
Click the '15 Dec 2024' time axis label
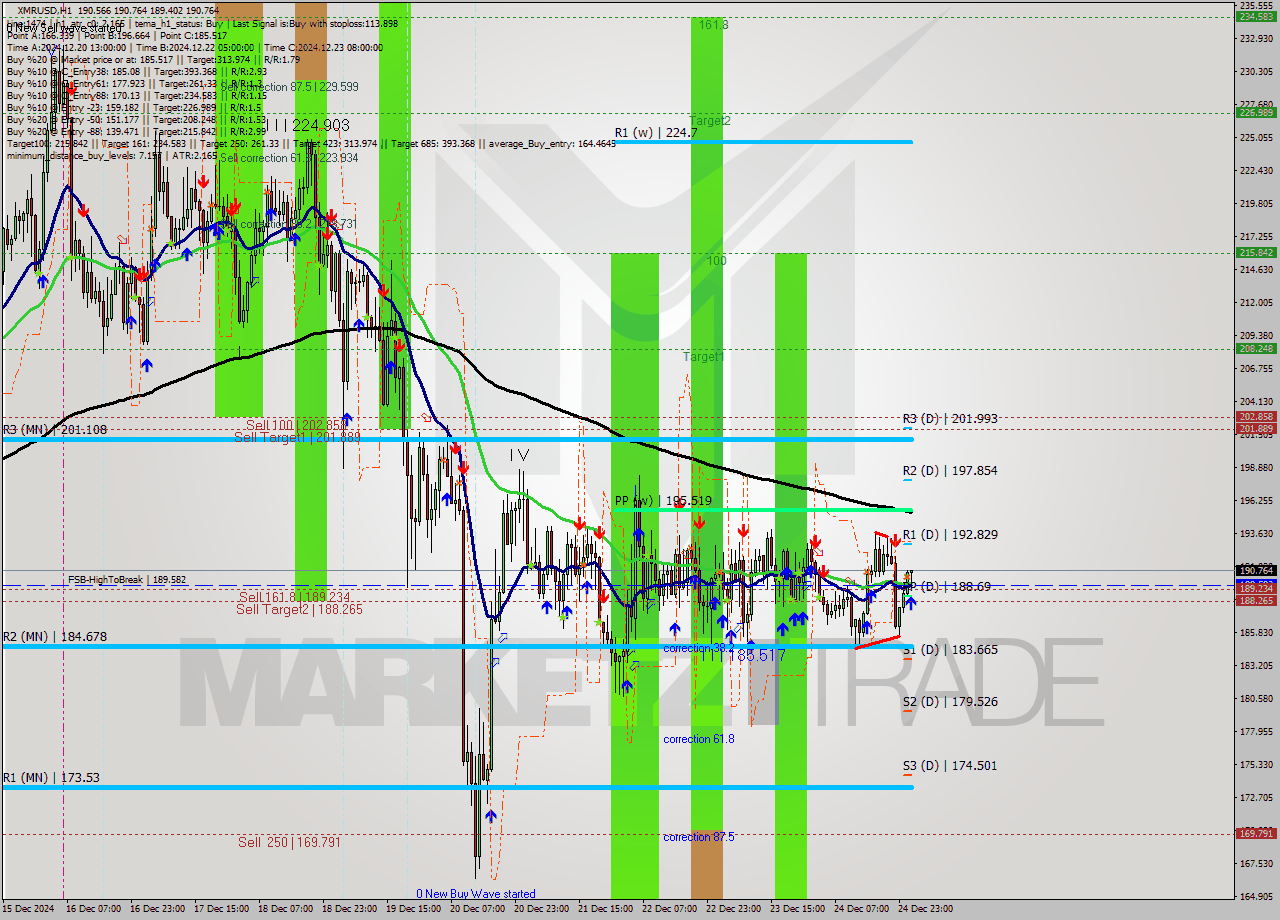point(26,909)
